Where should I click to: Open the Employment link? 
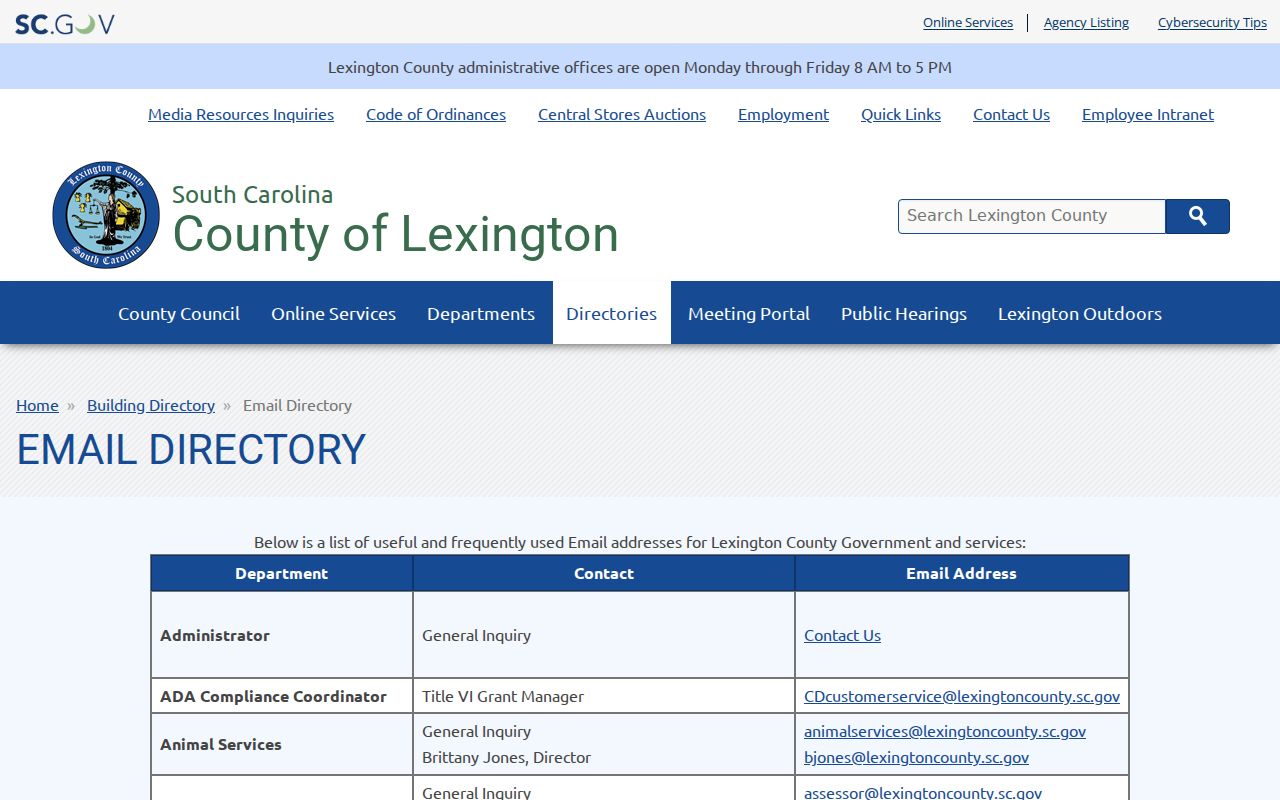tap(783, 114)
